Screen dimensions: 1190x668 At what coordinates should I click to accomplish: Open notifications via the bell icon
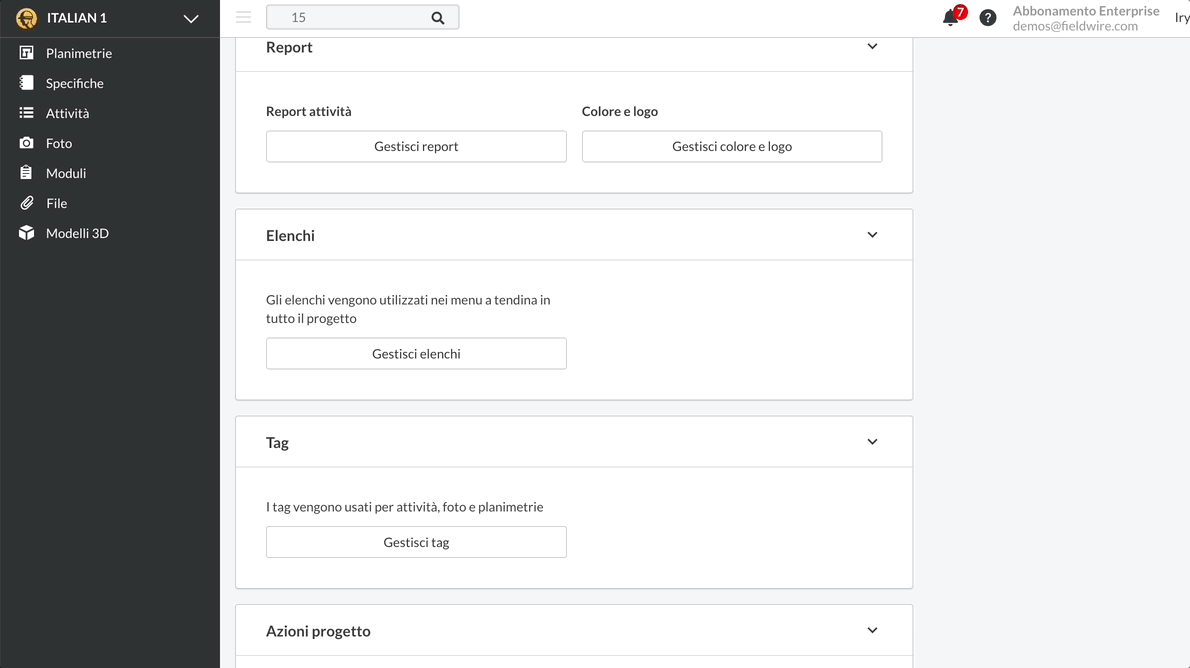click(949, 17)
